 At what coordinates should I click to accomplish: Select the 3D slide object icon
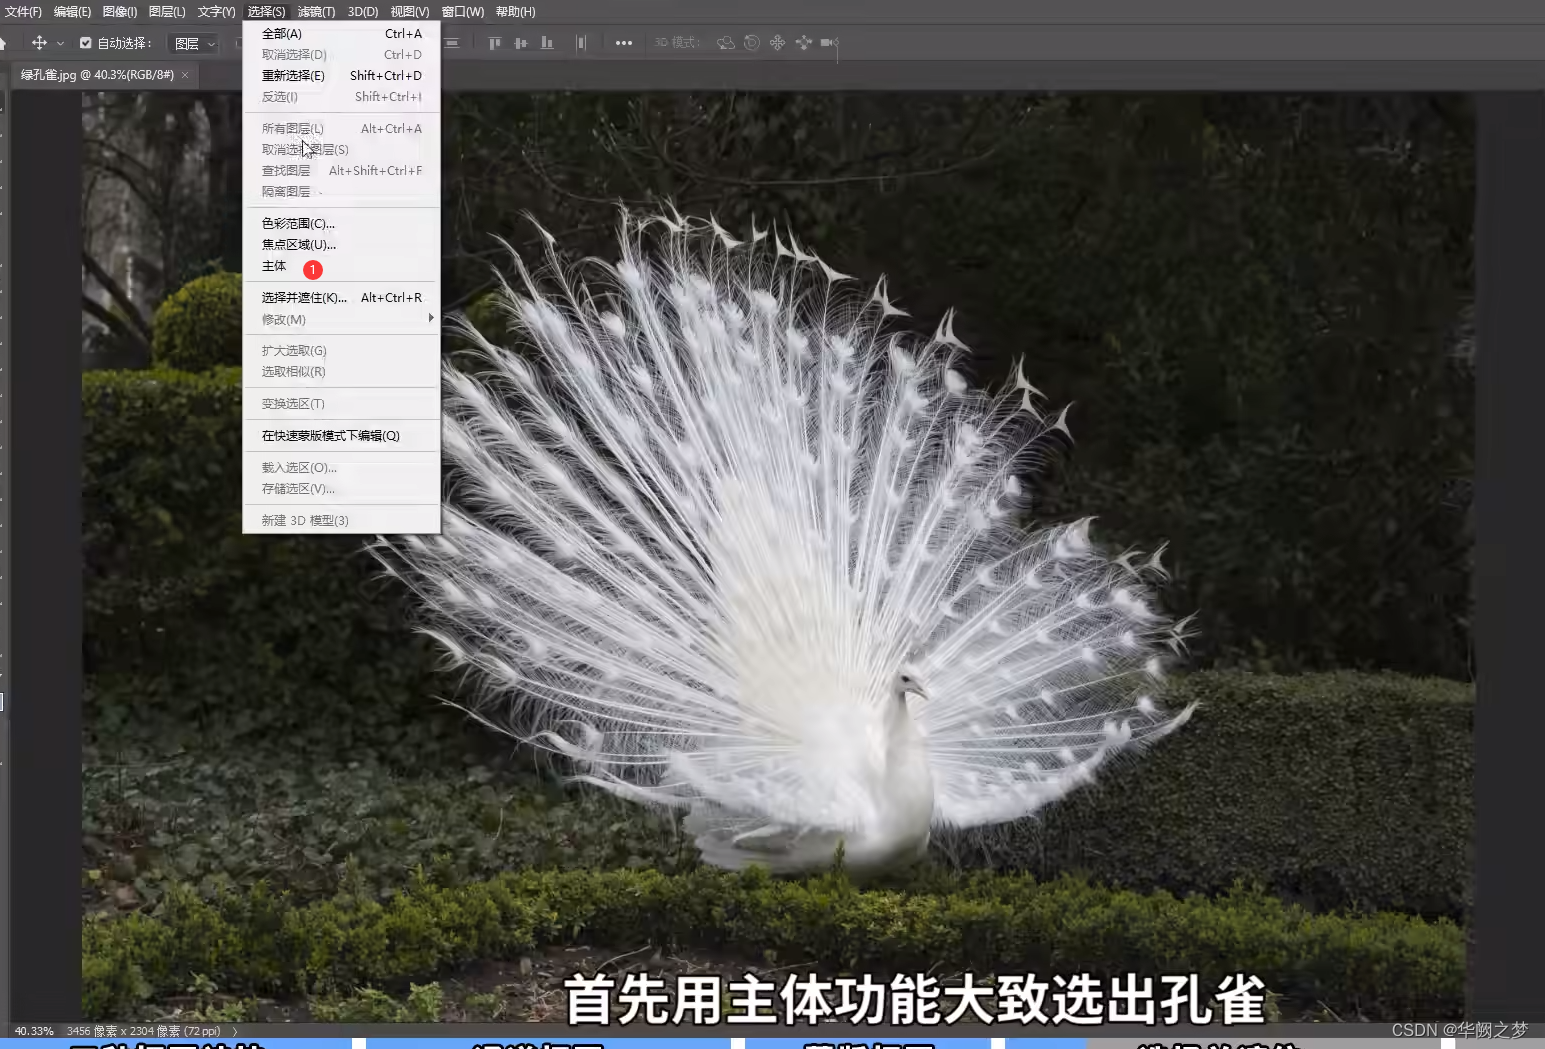(803, 43)
